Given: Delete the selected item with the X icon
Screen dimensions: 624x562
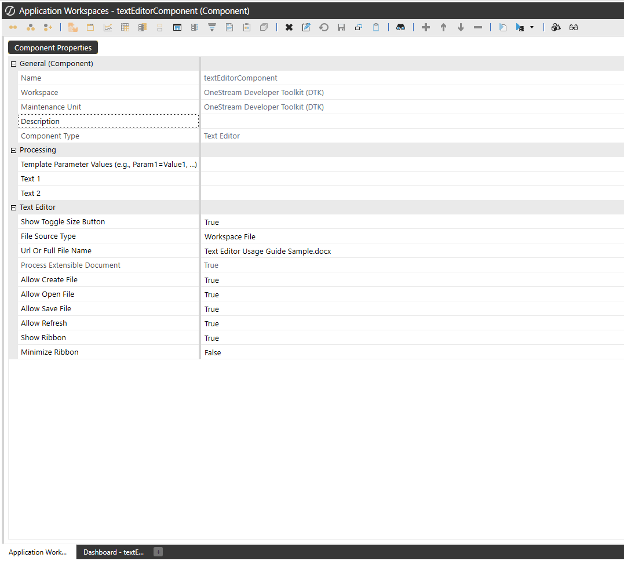Looking at the screenshot, I should 289,27.
